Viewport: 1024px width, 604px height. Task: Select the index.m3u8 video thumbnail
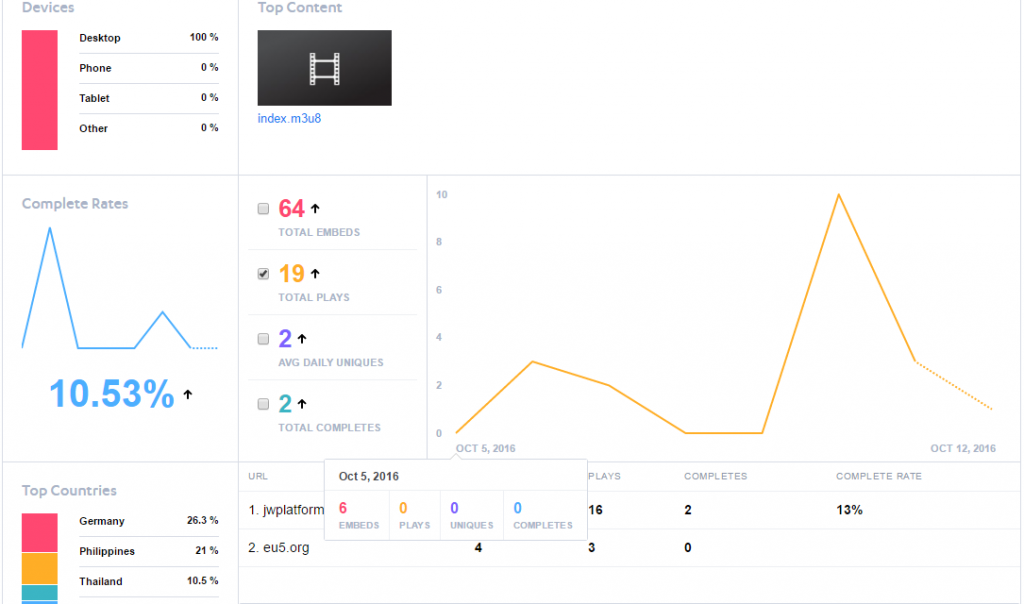tap(325, 68)
